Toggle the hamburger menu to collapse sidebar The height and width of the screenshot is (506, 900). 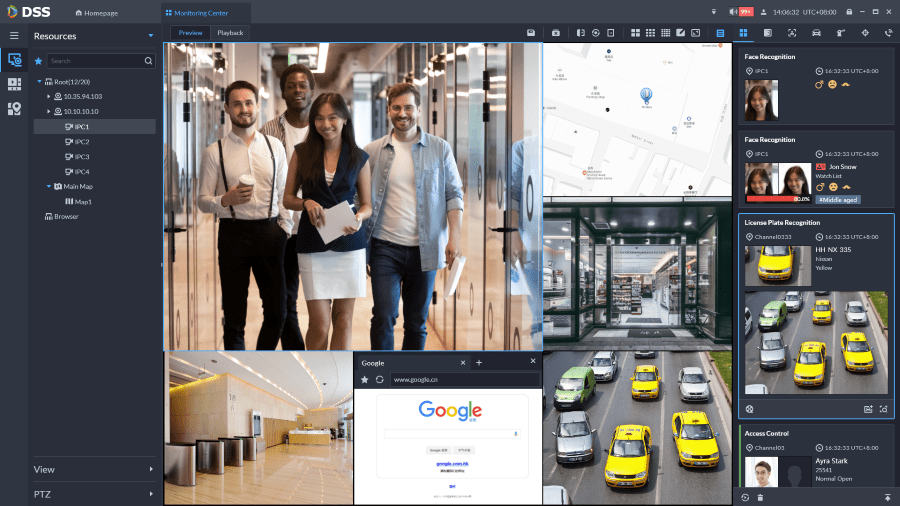(x=14, y=35)
